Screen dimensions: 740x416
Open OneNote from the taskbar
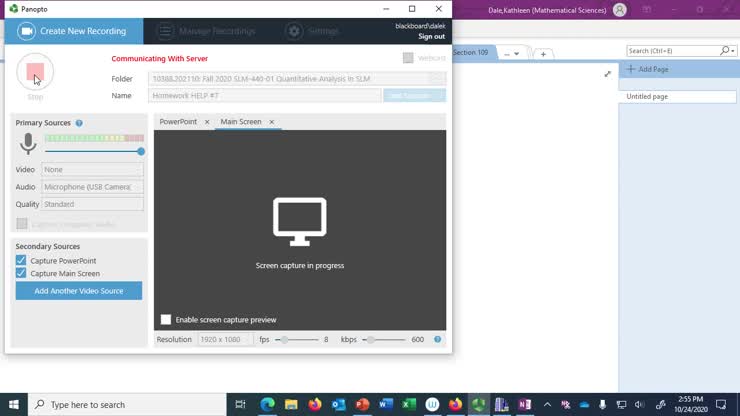pyautogui.click(x=525, y=404)
